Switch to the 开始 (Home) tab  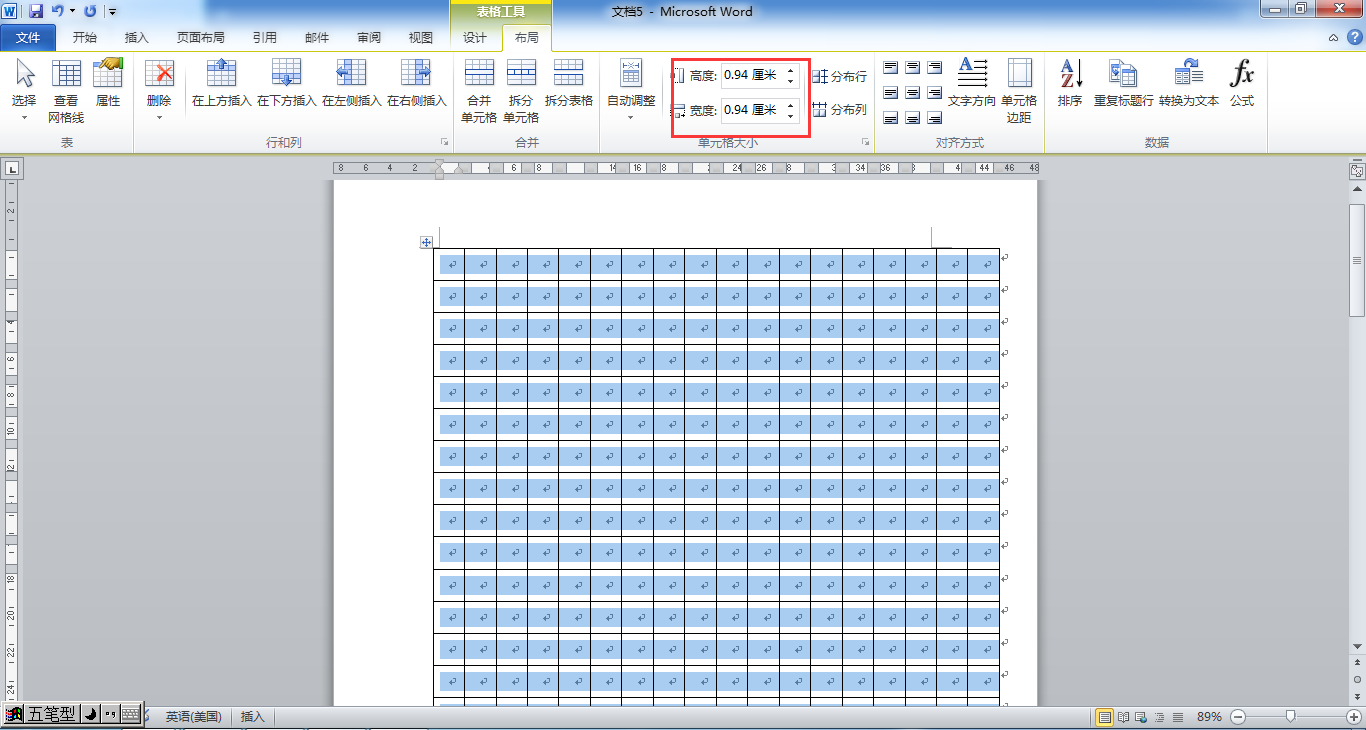[x=85, y=38]
